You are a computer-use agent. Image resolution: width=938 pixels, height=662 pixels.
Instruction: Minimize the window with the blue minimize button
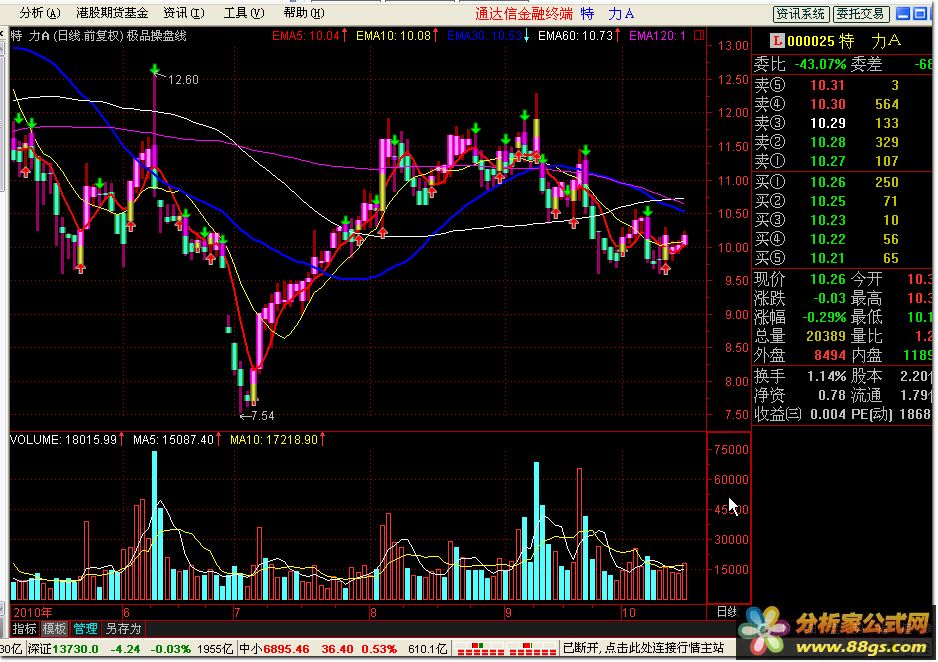(x=904, y=13)
